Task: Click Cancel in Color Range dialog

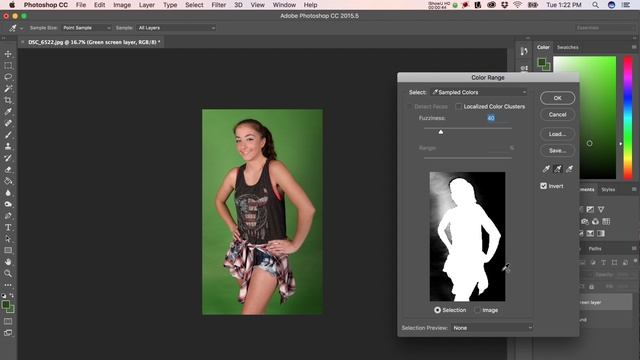Action: 557,115
